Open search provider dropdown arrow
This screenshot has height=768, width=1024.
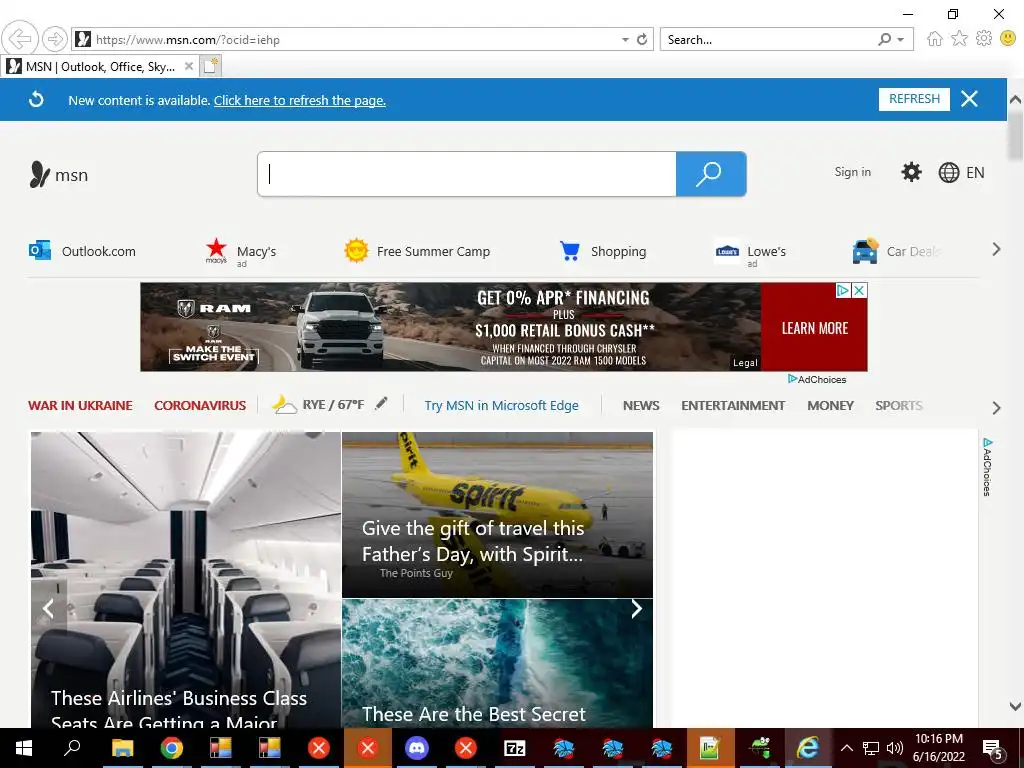[901, 40]
